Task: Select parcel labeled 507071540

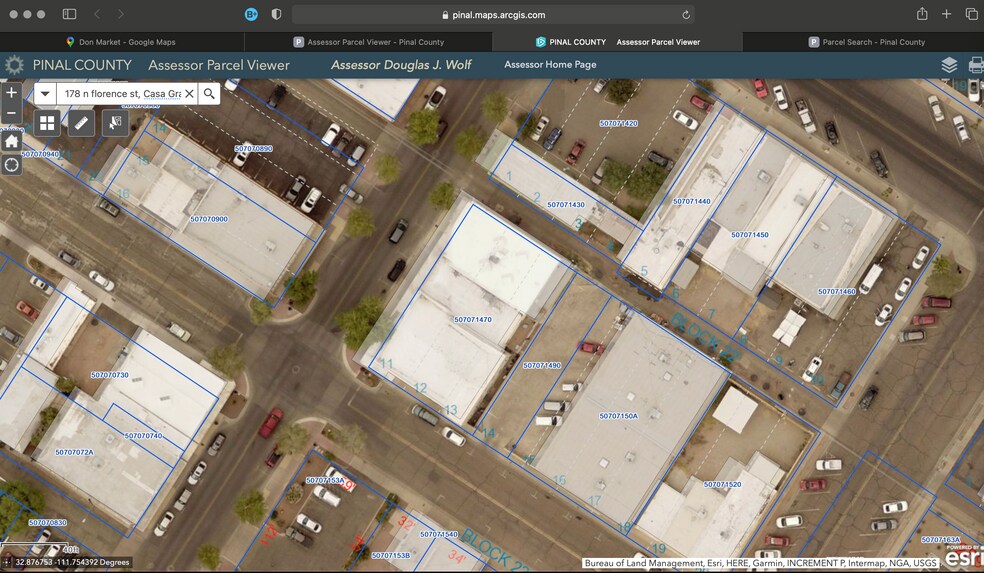Action: [439, 534]
